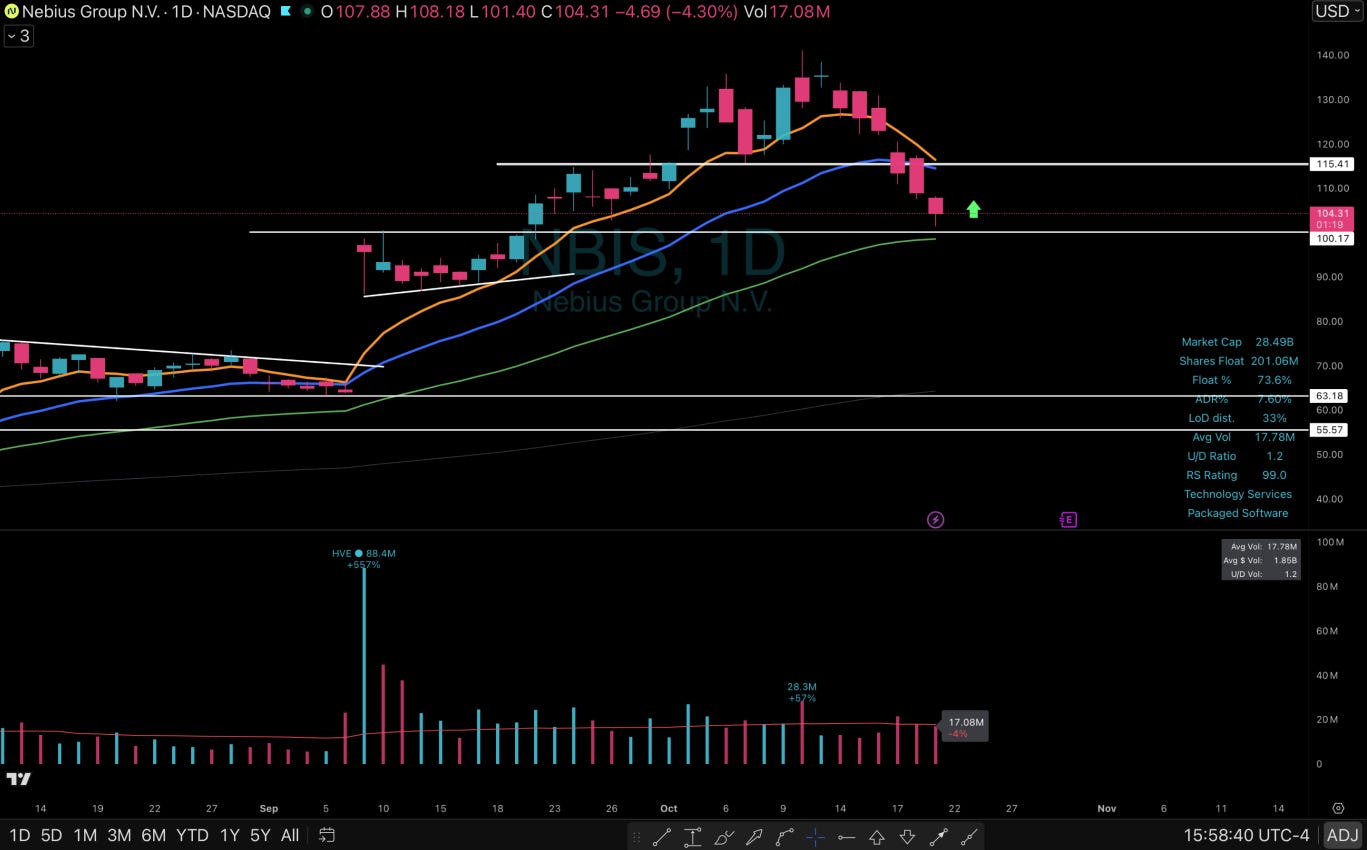Click the Oct label on time axis

click(668, 808)
